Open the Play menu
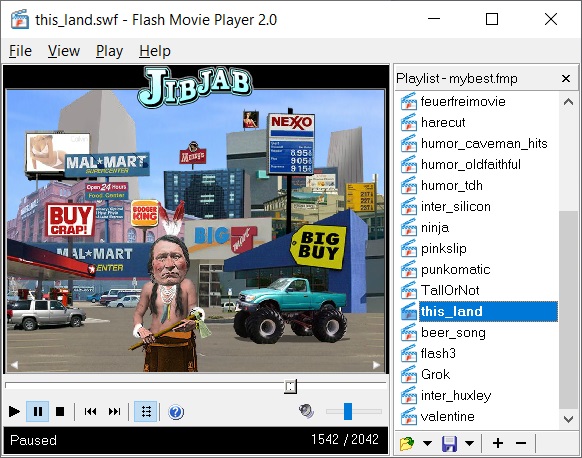The width and height of the screenshot is (582, 458). [x=109, y=51]
